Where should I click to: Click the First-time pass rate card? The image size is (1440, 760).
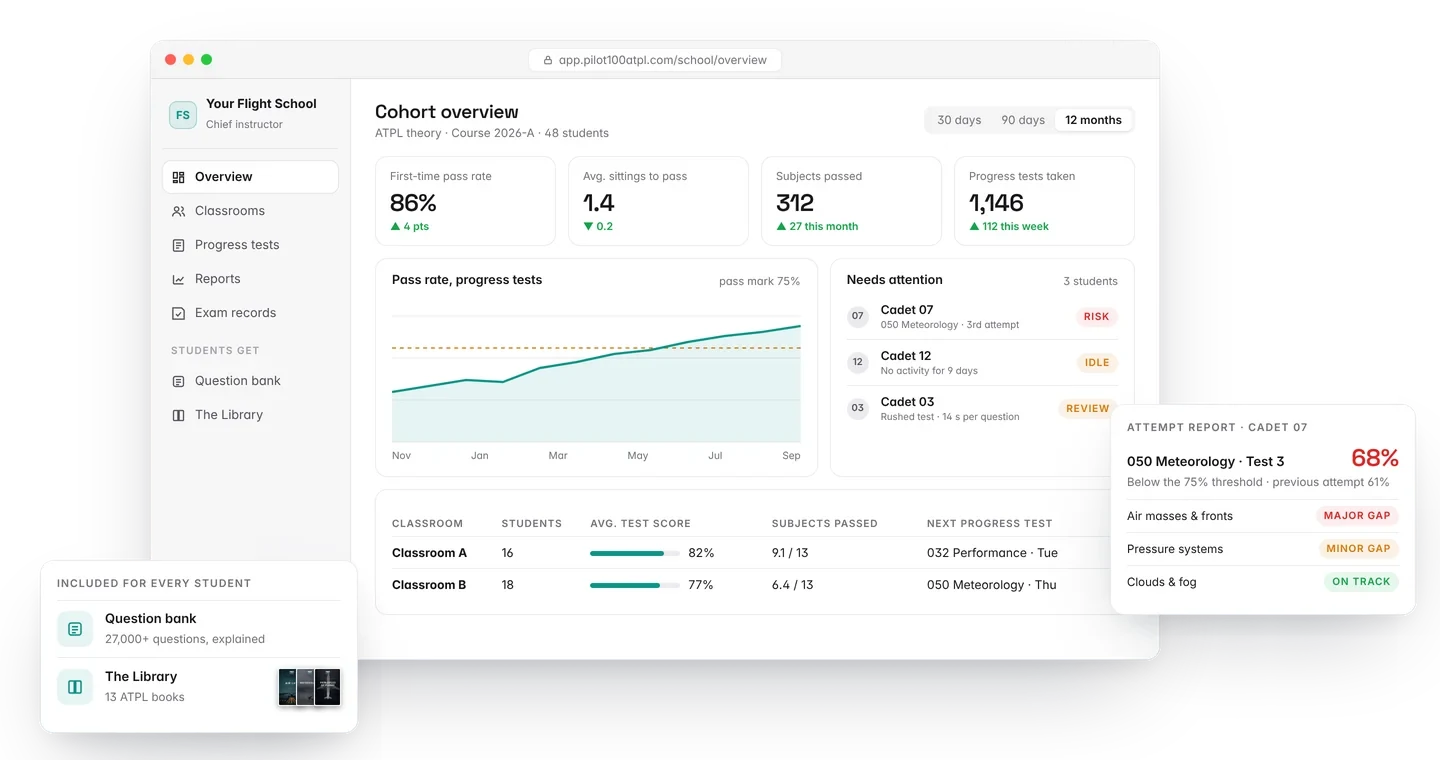coord(466,201)
